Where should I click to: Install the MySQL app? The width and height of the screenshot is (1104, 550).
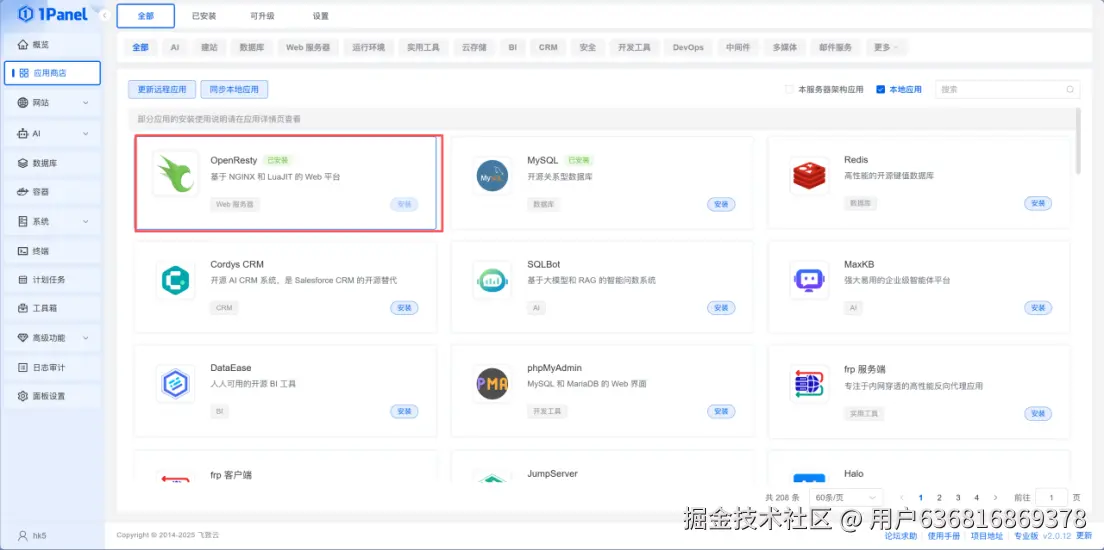(x=721, y=204)
